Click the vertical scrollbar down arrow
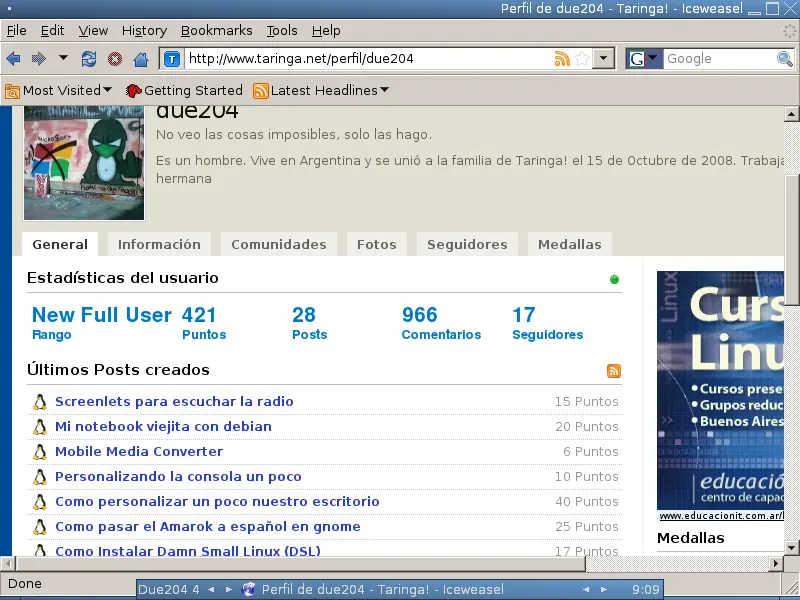Screen dimensions: 800x600 click(791, 548)
